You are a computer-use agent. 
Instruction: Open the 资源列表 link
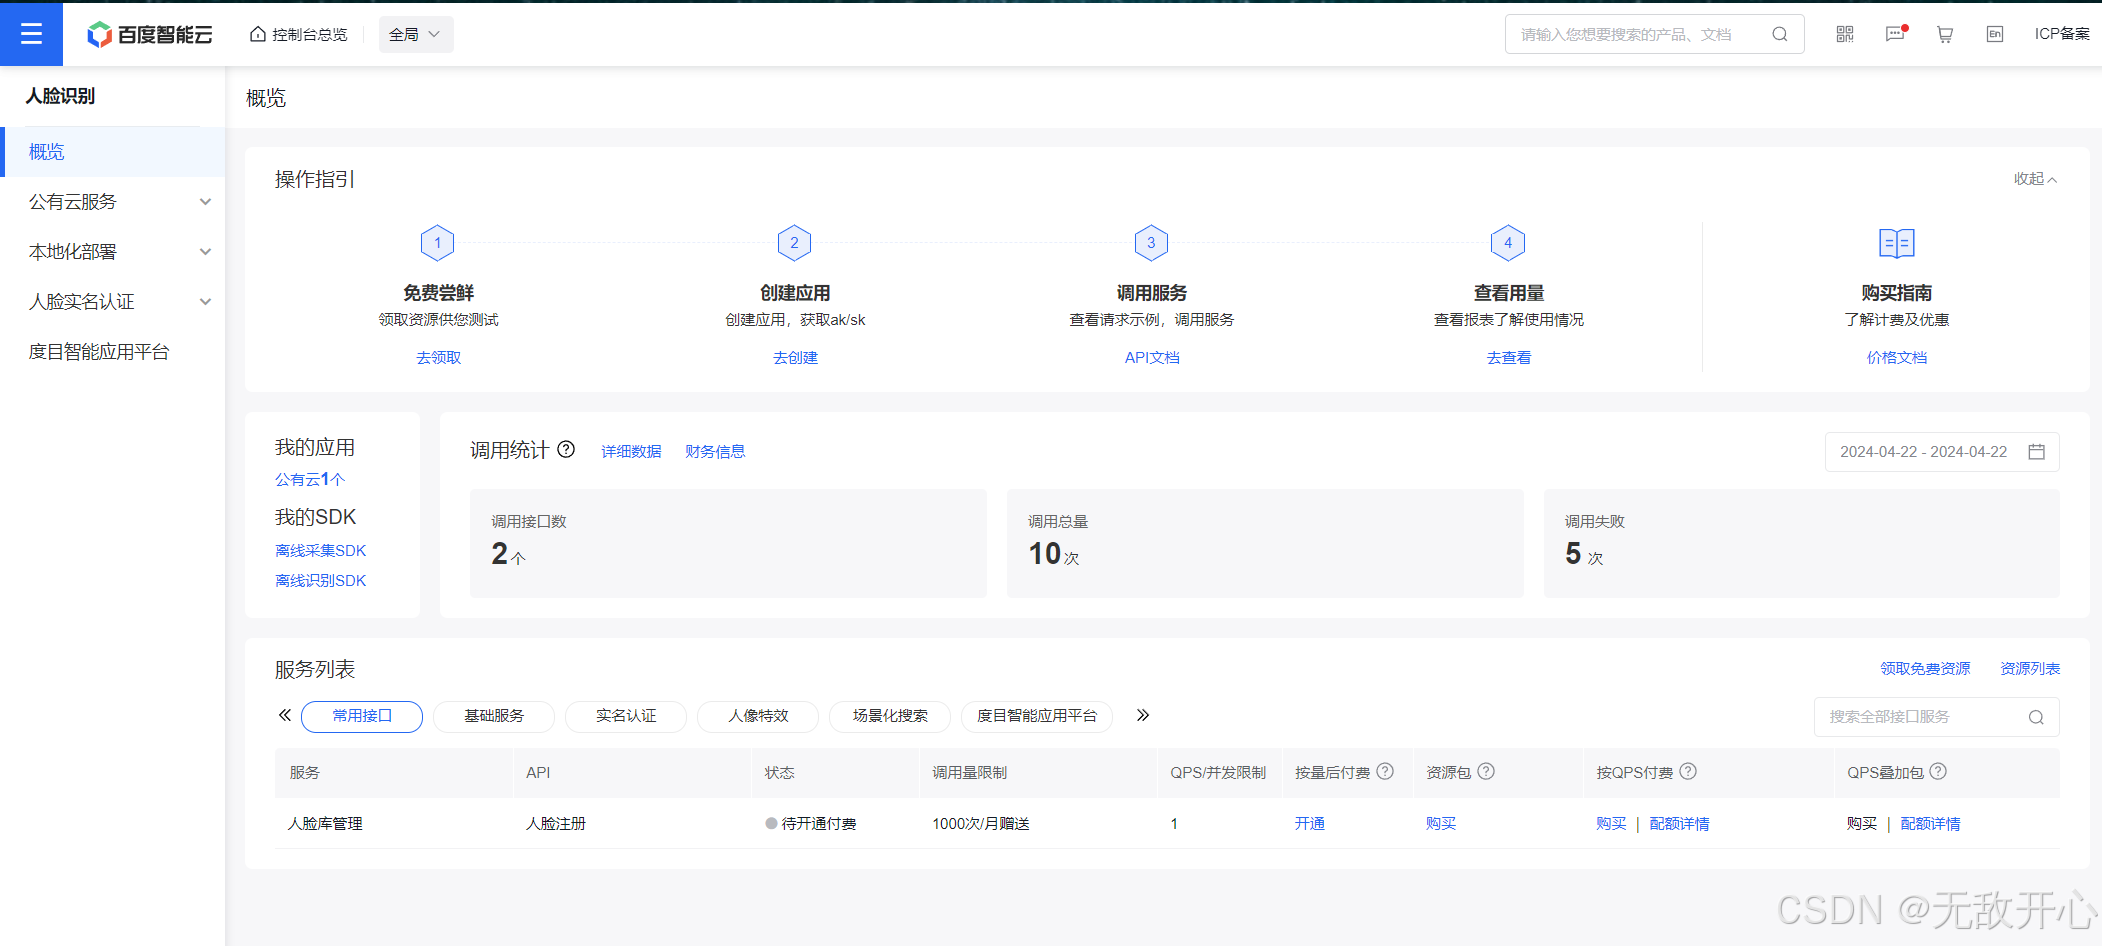tap(2030, 669)
